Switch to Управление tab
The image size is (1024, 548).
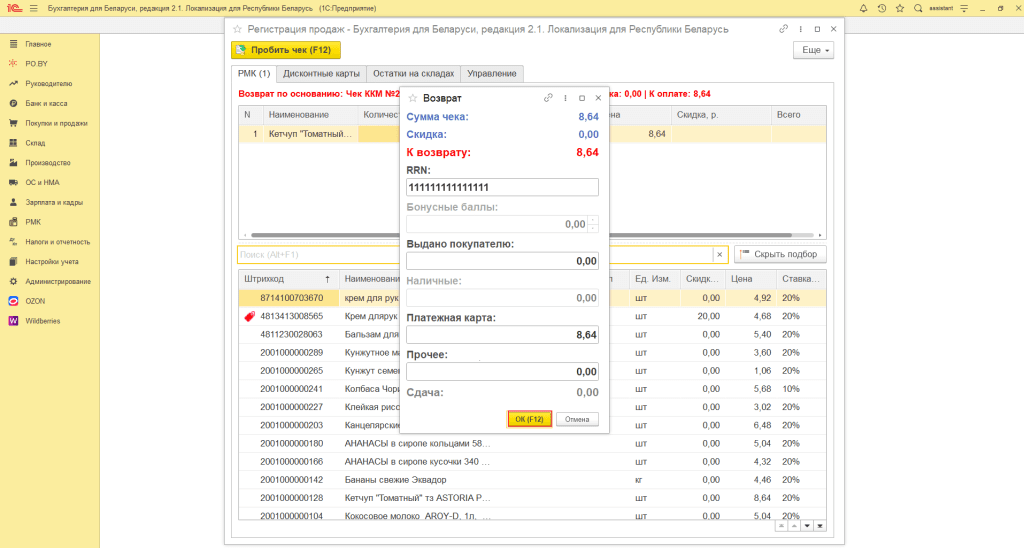[492, 74]
